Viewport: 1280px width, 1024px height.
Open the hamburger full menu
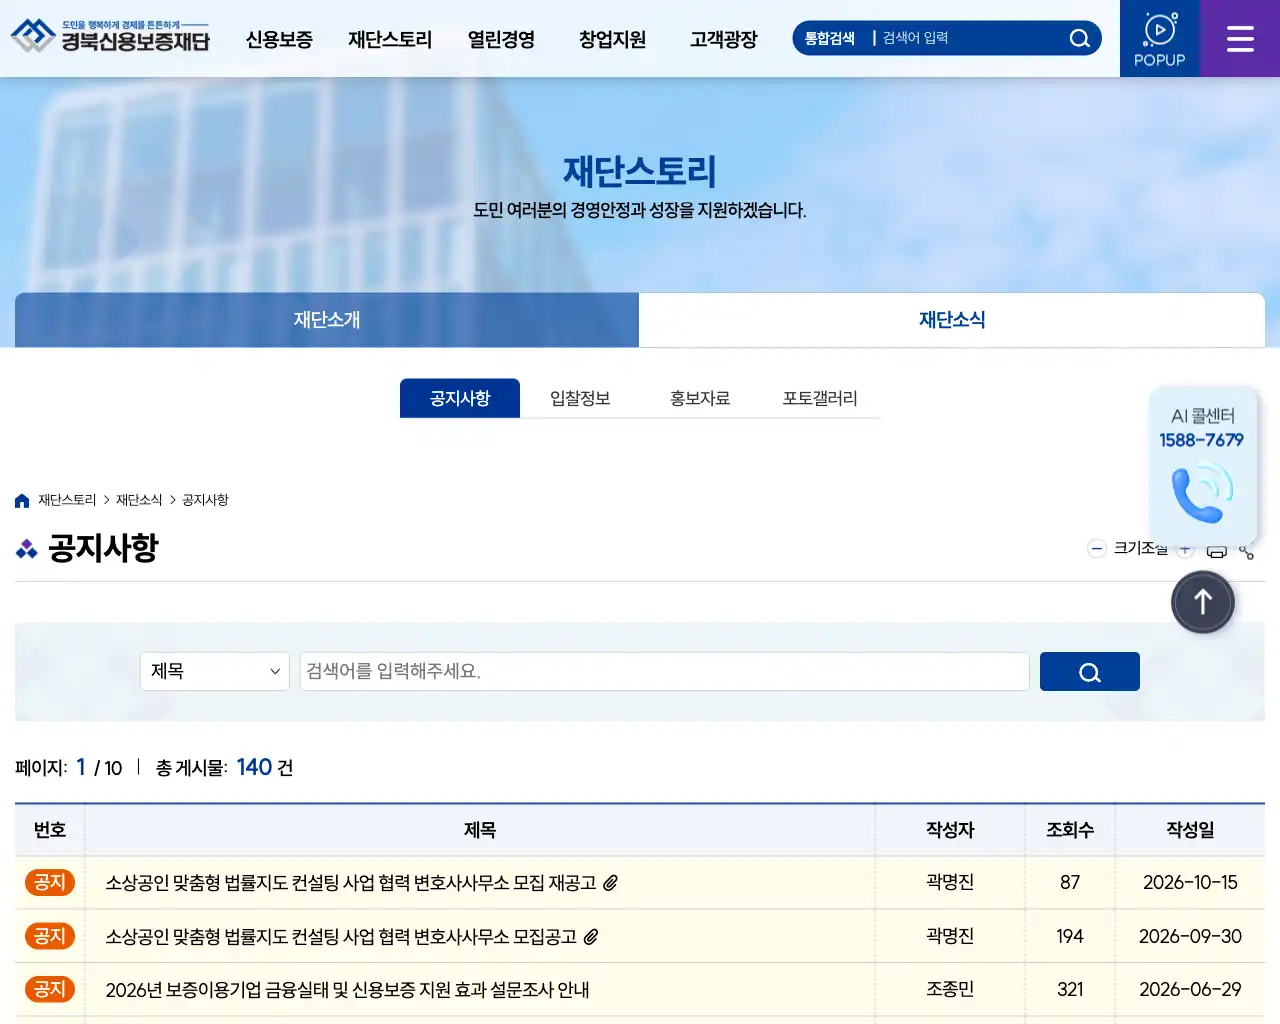[1240, 39]
